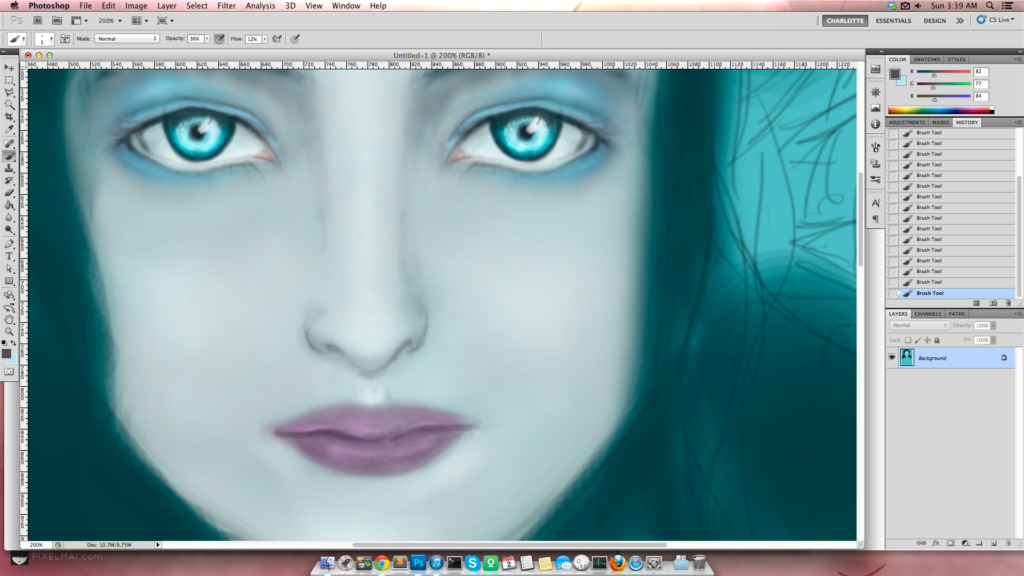Open the Image menu
Viewport: 1024px width, 576px height.
[x=136, y=6]
